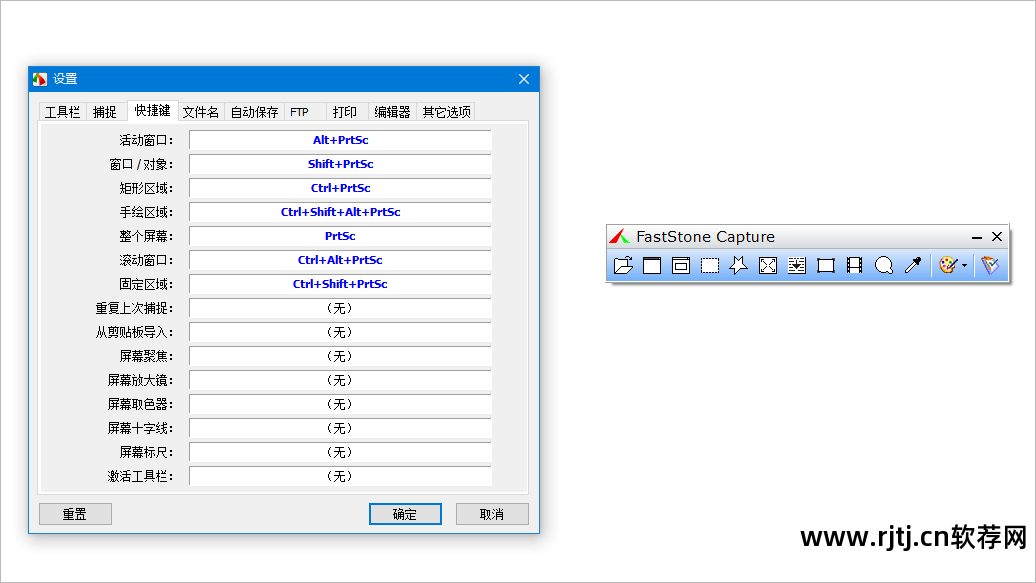Select Capture Active Window tool
Screen dimensions: 1036x583
pos(652,265)
